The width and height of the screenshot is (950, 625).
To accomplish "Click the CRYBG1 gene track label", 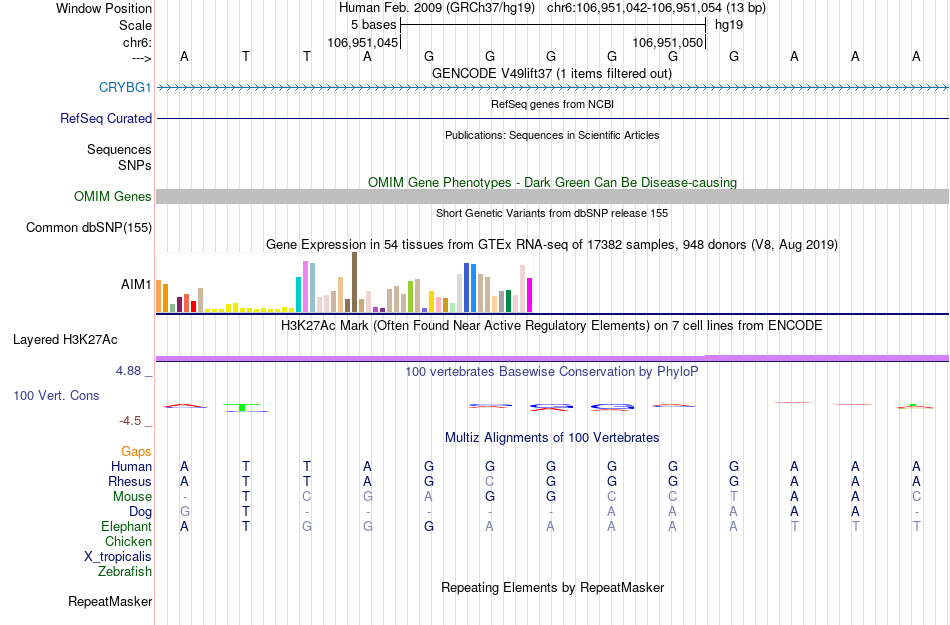I will click(x=125, y=87).
